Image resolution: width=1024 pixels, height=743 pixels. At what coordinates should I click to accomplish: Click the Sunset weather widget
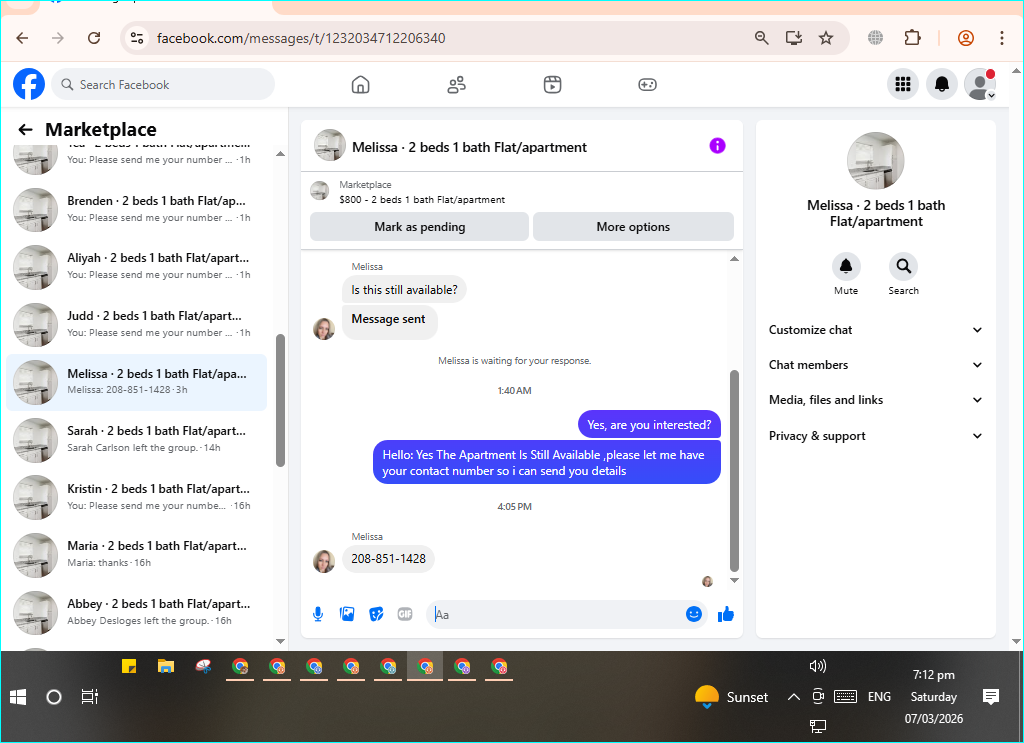point(731,697)
